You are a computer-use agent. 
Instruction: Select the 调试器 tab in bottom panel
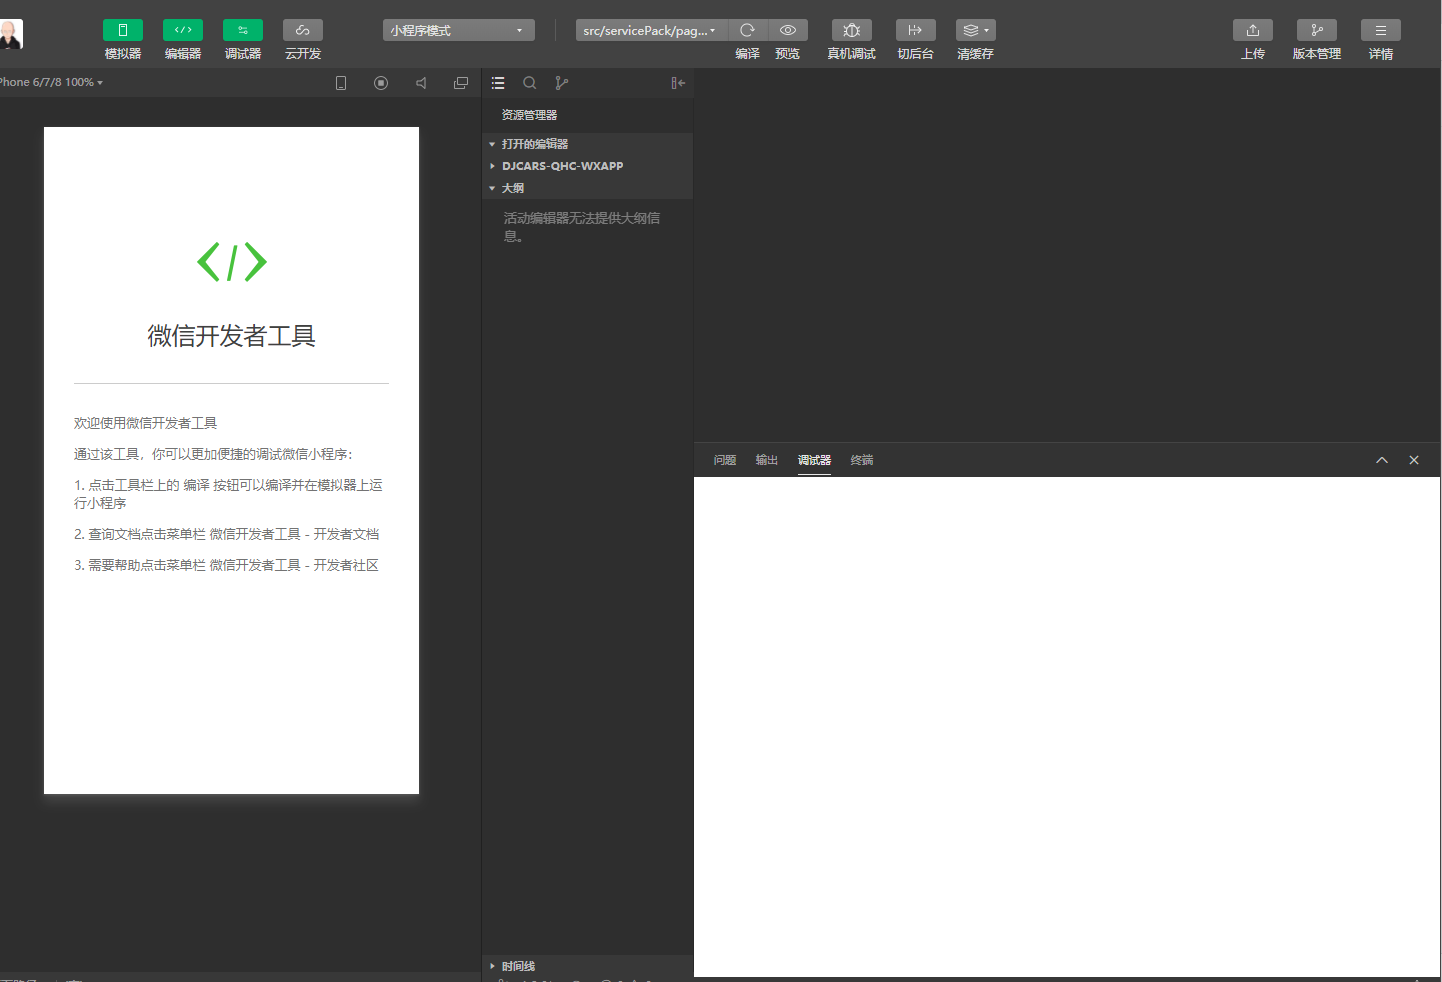(815, 460)
